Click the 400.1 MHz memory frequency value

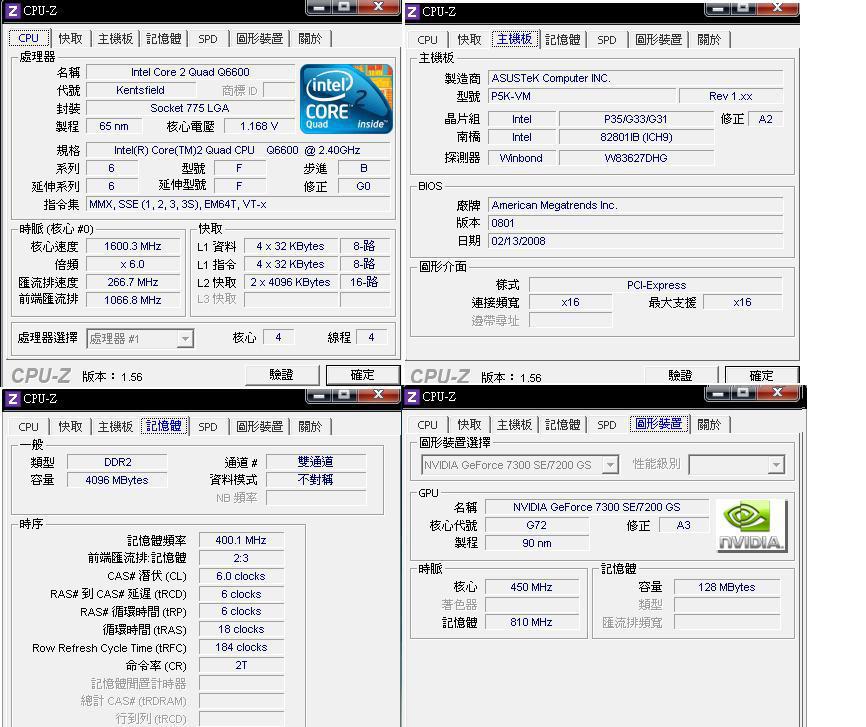point(241,540)
